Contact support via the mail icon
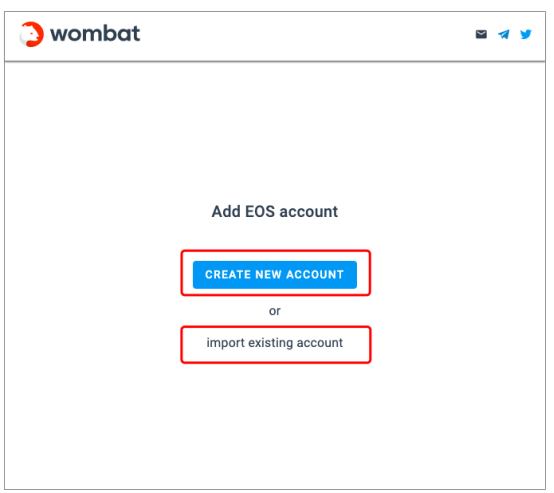 click(x=481, y=34)
